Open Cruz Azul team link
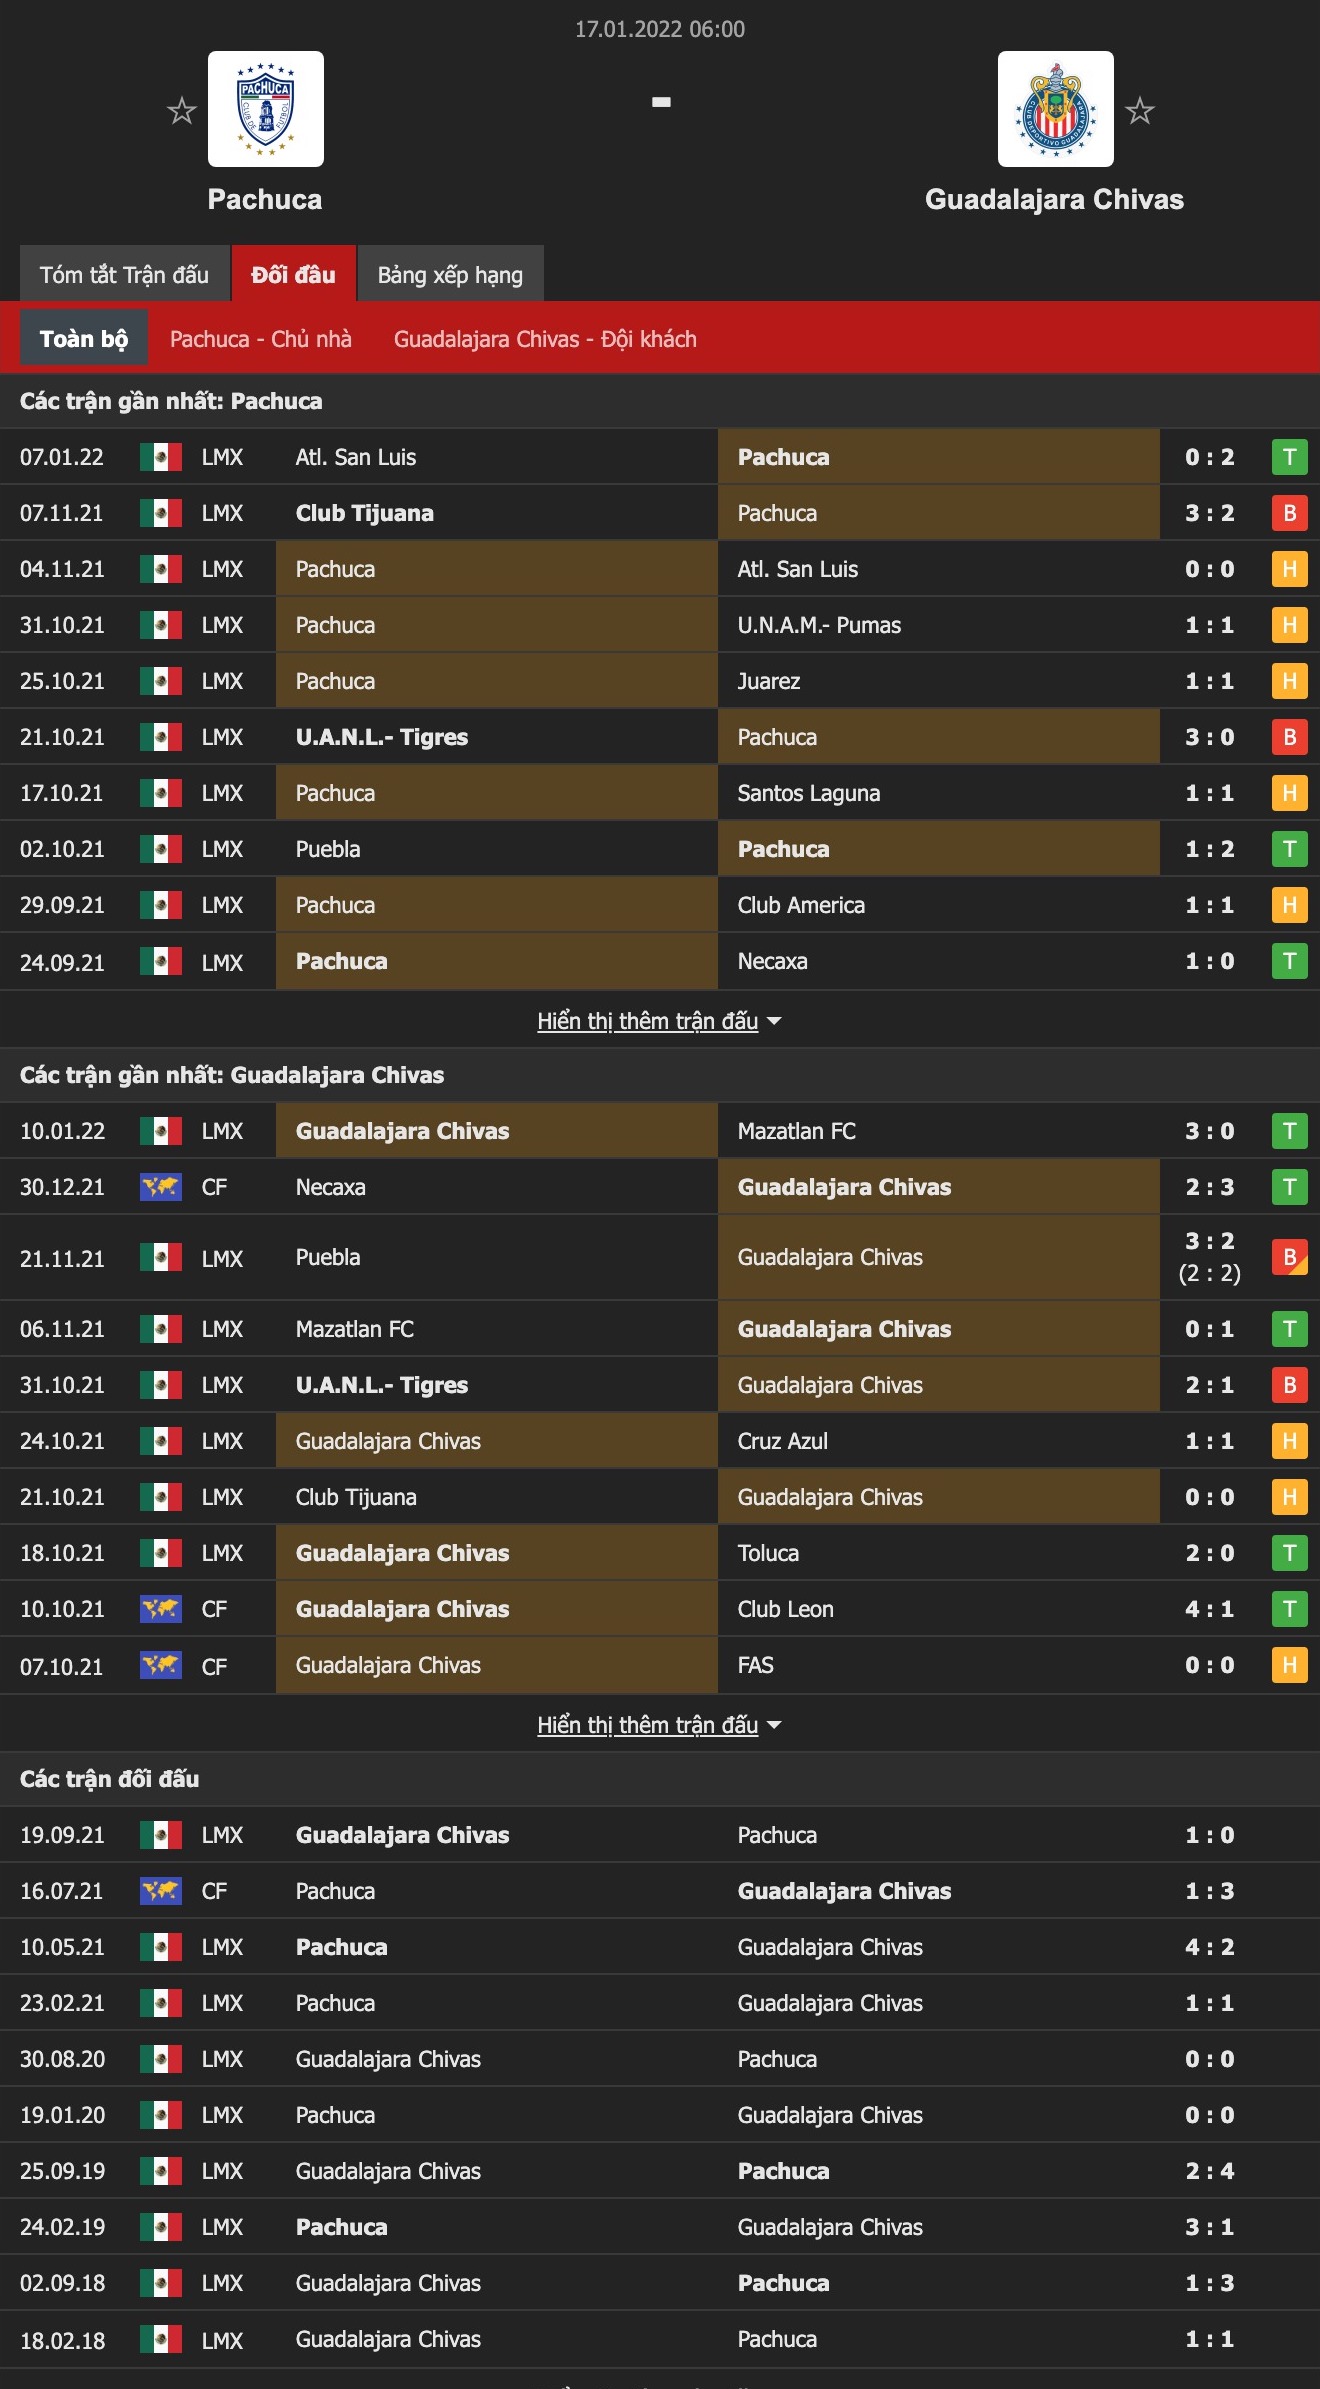Image resolution: width=1320 pixels, height=2389 pixels. point(783,1441)
